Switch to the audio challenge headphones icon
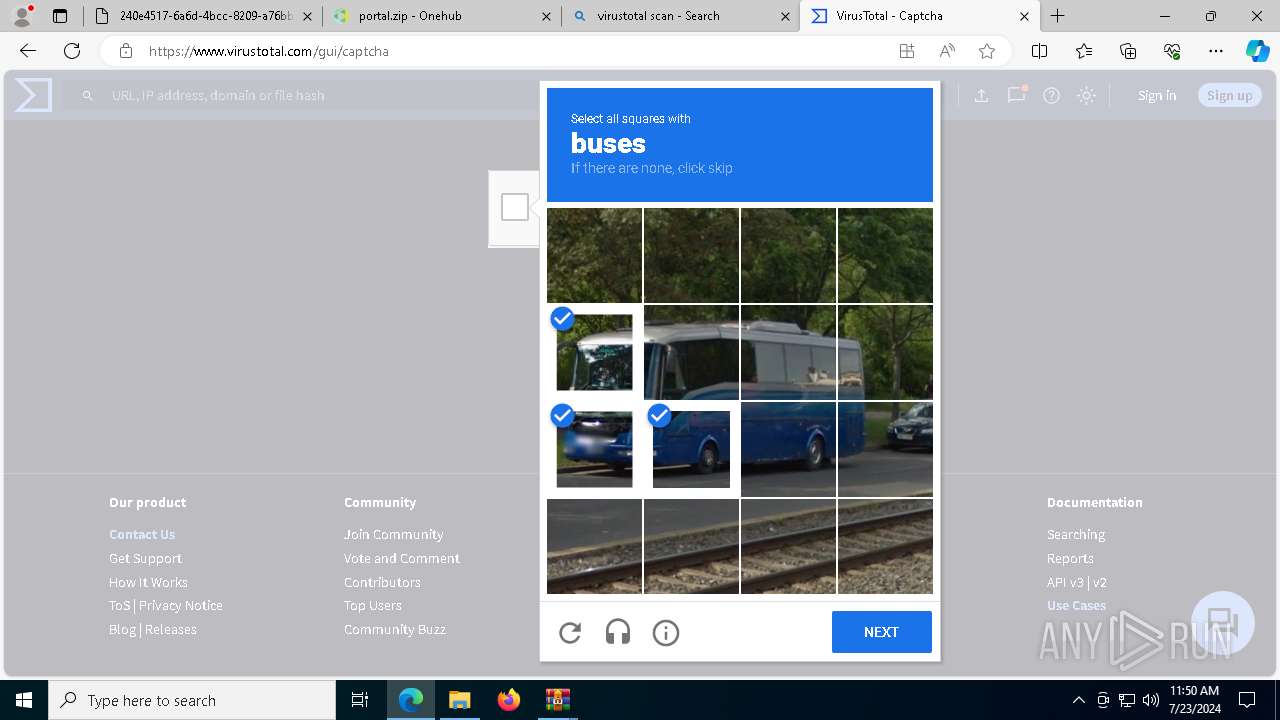This screenshot has width=1280, height=720. click(x=618, y=632)
